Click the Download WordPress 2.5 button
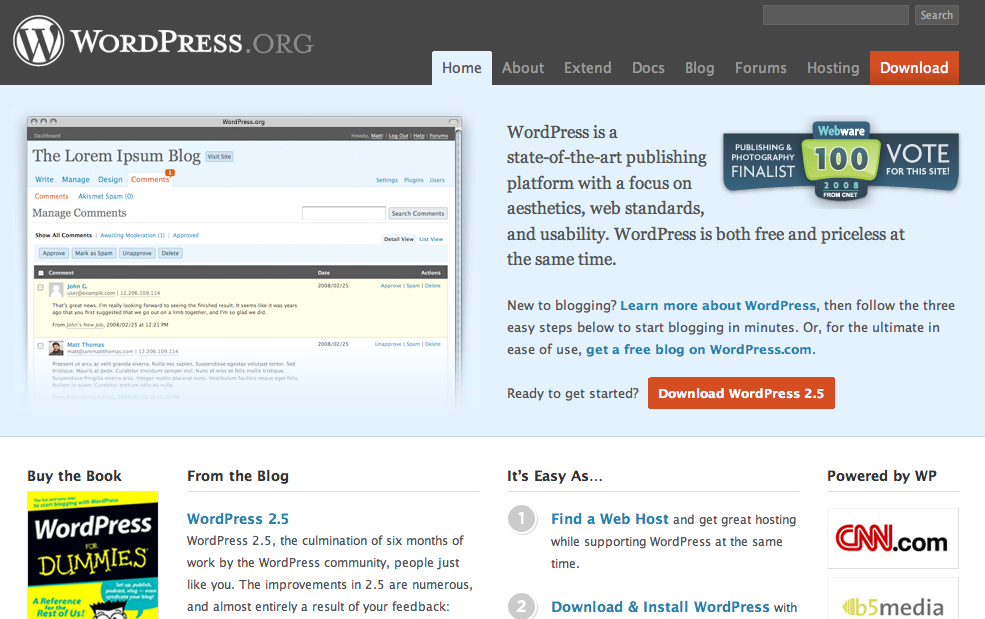Viewport: 985px width, 619px height. 740,393
